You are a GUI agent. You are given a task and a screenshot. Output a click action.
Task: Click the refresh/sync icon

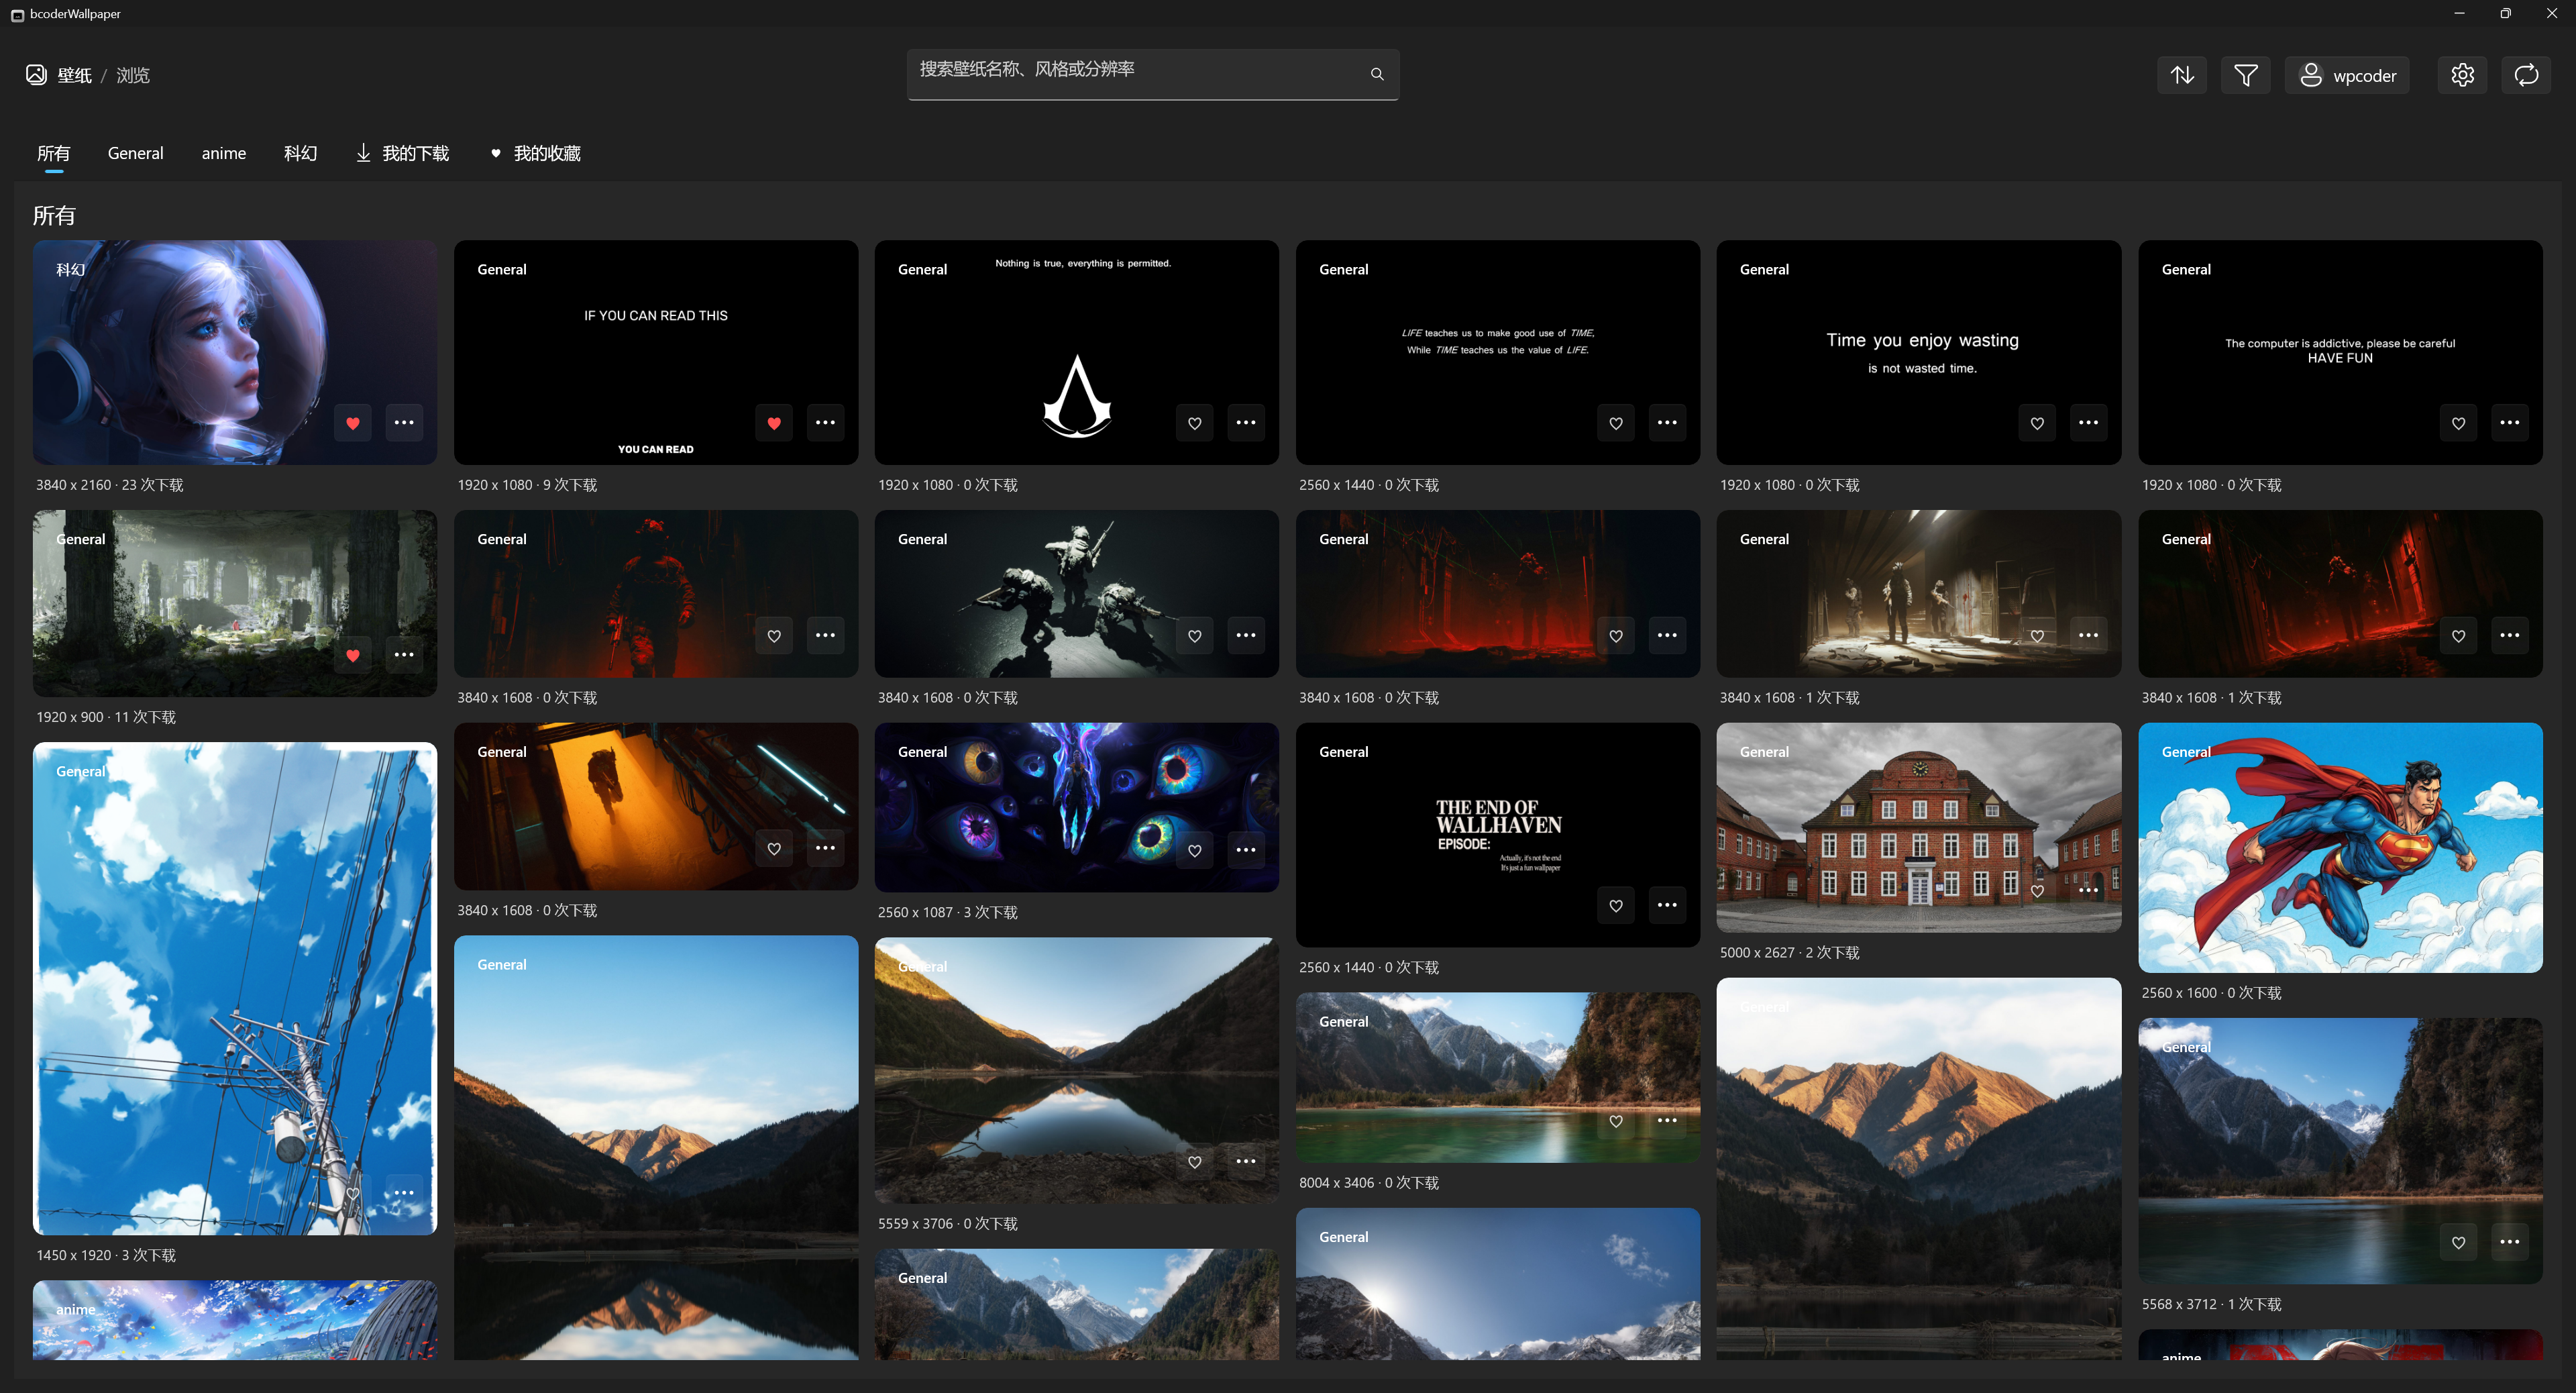pos(2526,74)
